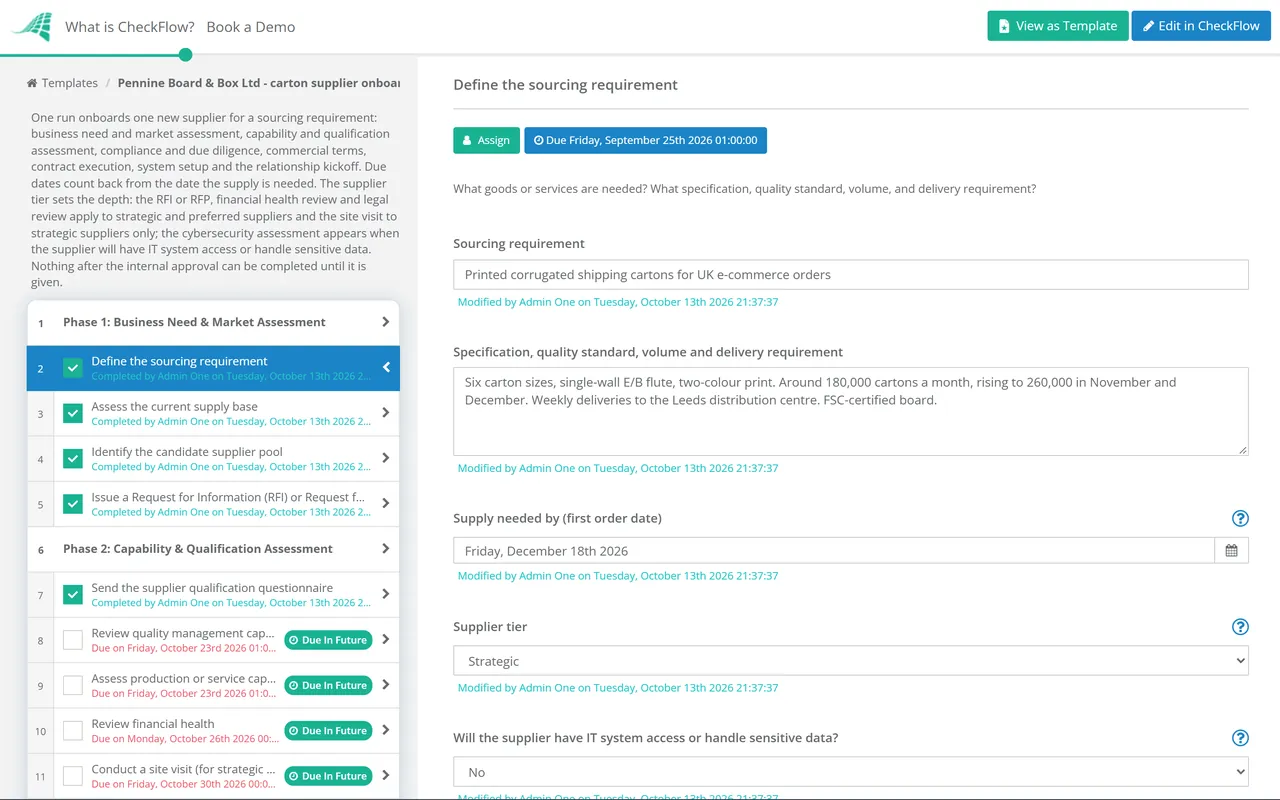Check Conduct a site visit checkbox
The height and width of the screenshot is (800, 1280).
pos(73,776)
